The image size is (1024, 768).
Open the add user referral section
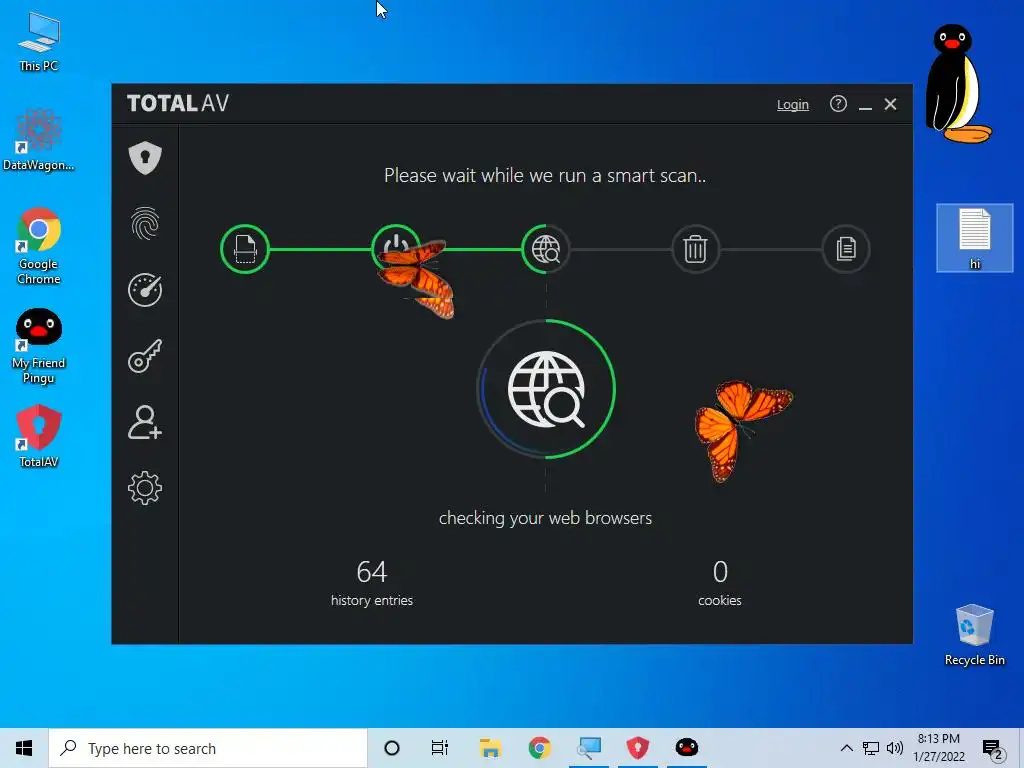(x=145, y=422)
